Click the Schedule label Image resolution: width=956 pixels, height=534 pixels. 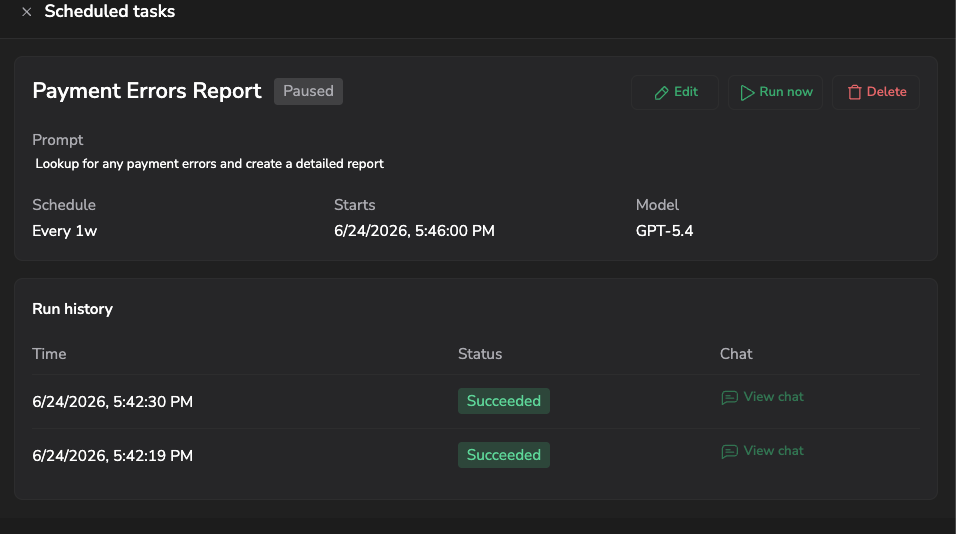tap(64, 205)
